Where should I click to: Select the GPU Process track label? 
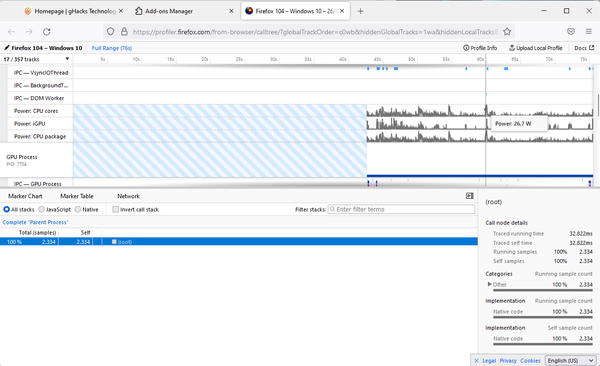click(22, 157)
